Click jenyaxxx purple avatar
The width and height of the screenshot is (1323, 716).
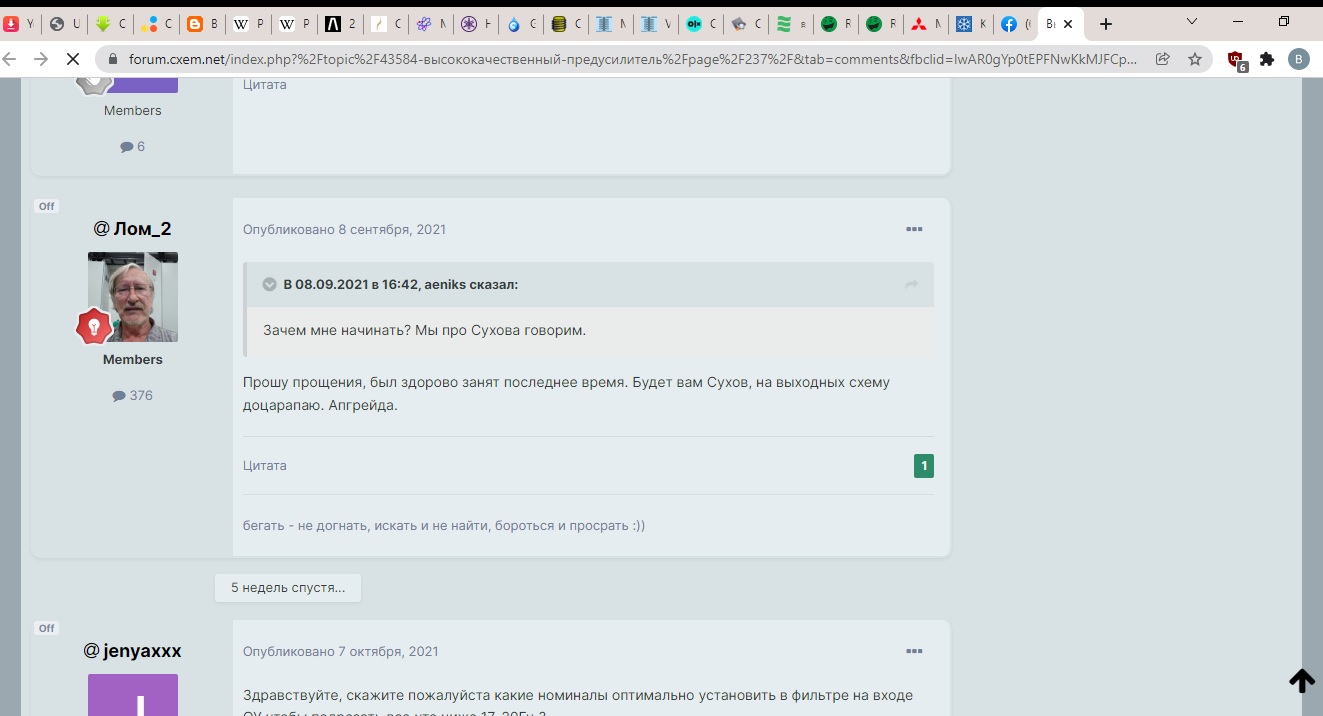[133, 695]
